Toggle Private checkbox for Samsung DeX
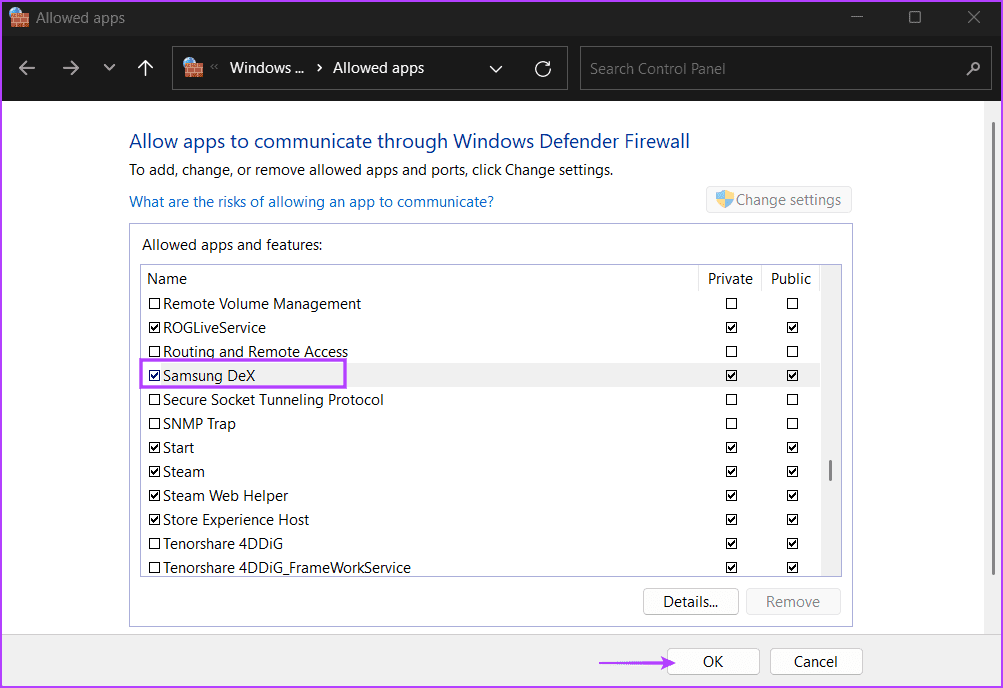 pyautogui.click(x=731, y=375)
